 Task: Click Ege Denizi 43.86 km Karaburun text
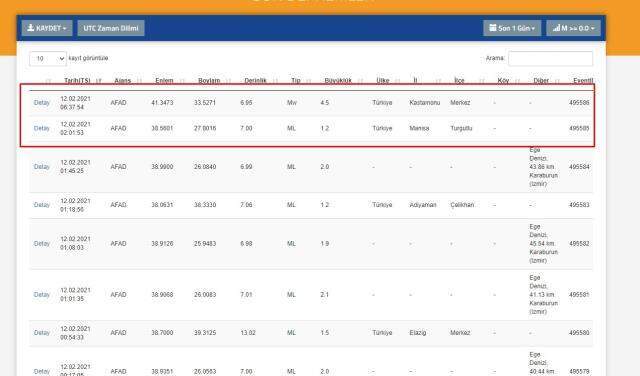(543, 167)
